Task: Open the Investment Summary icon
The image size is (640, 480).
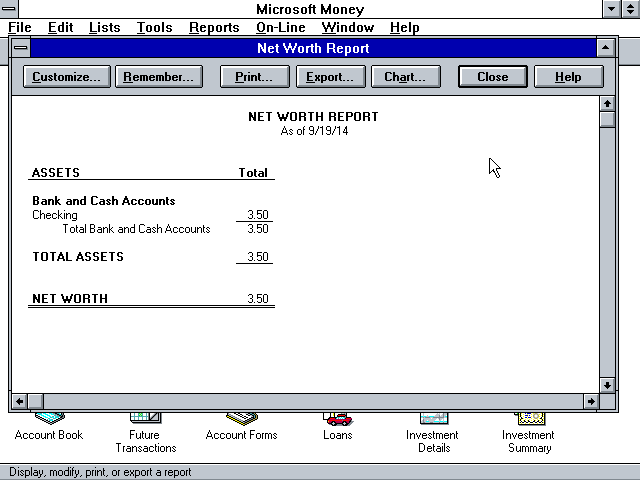Action: 528,418
